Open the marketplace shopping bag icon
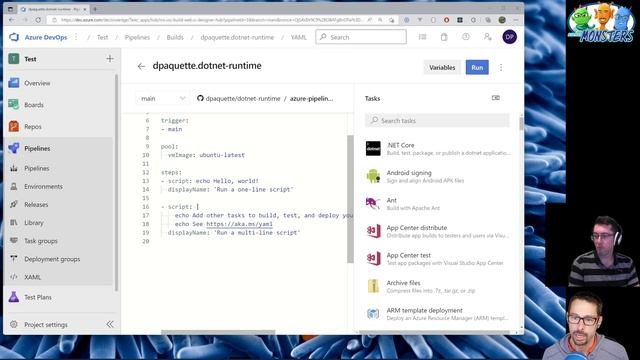Viewport: 640px width, 360px height. tap(444, 37)
